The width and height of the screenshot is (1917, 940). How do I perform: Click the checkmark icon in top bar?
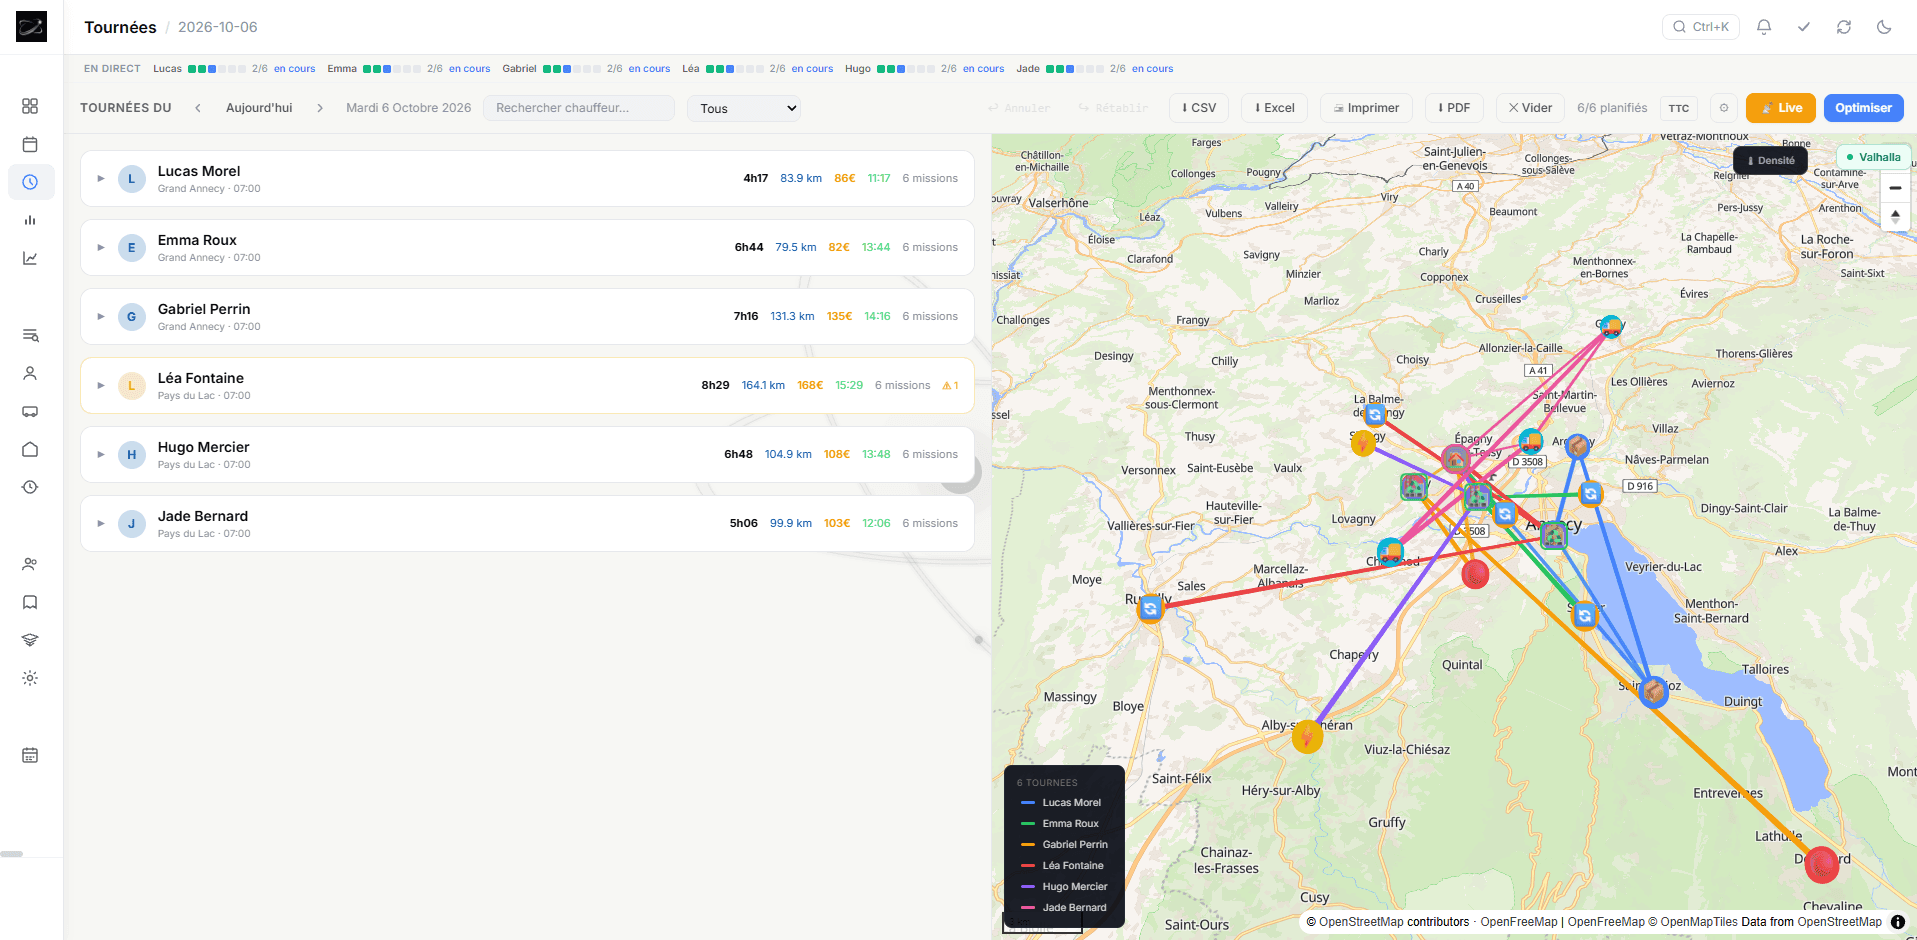pyautogui.click(x=1804, y=27)
